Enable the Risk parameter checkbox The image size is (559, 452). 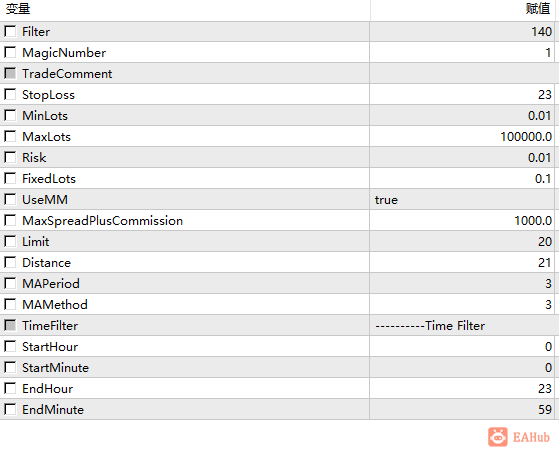pos(10,157)
